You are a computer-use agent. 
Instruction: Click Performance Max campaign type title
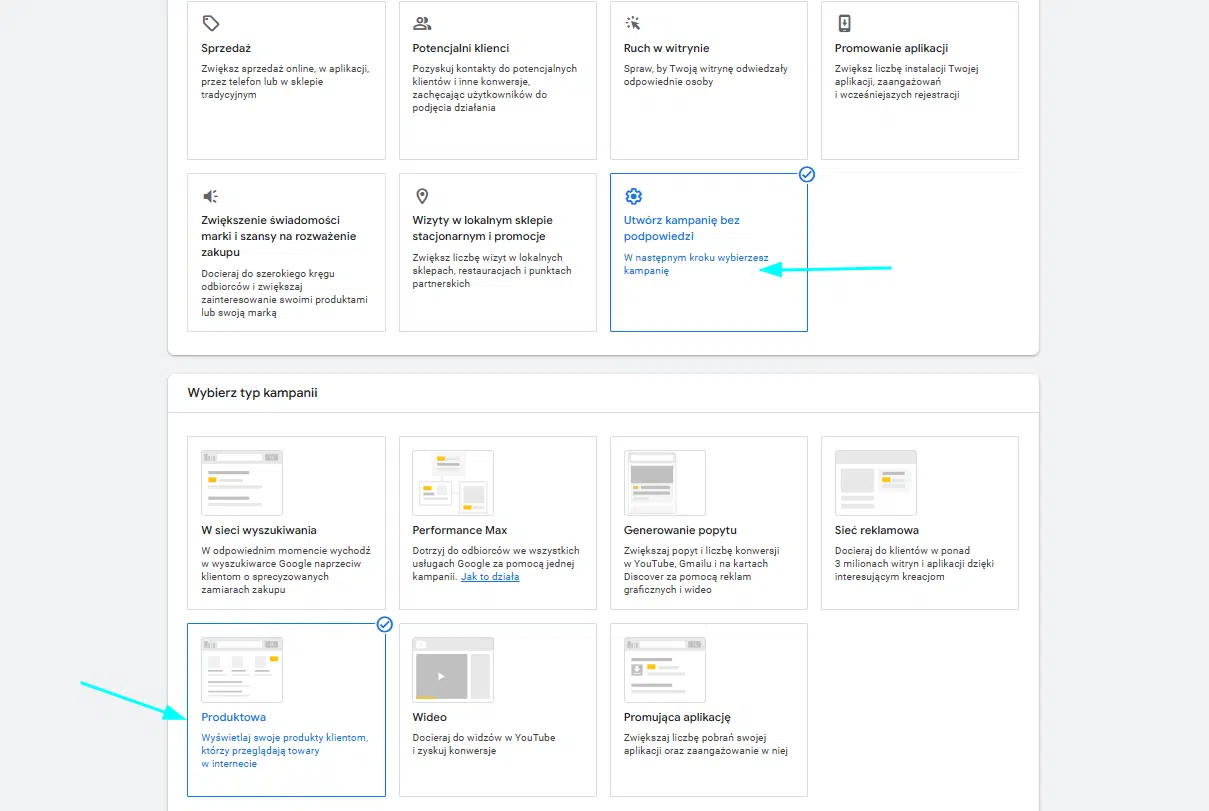(x=460, y=530)
